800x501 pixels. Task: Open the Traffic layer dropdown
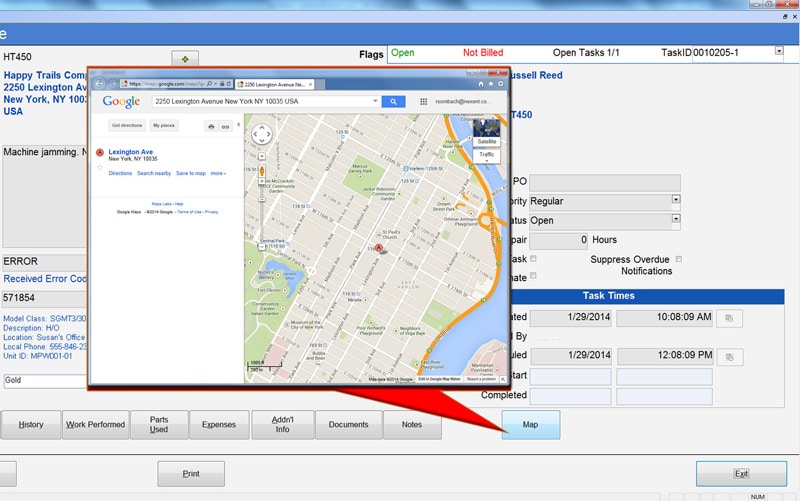(x=486, y=155)
